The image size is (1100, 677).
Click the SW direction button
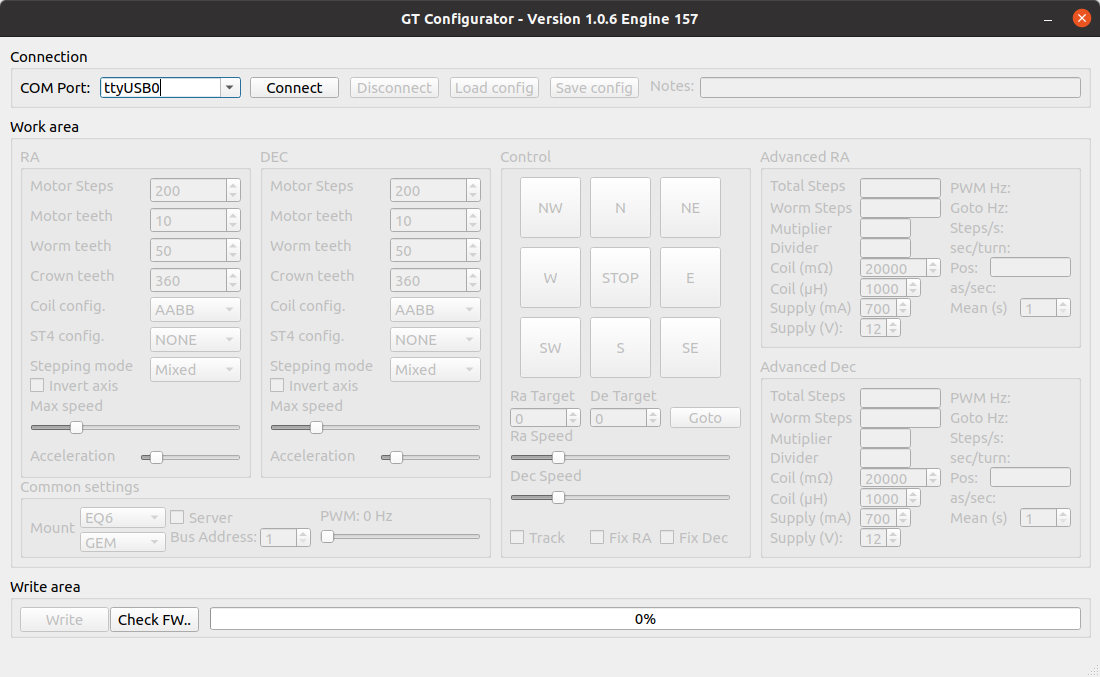point(550,348)
